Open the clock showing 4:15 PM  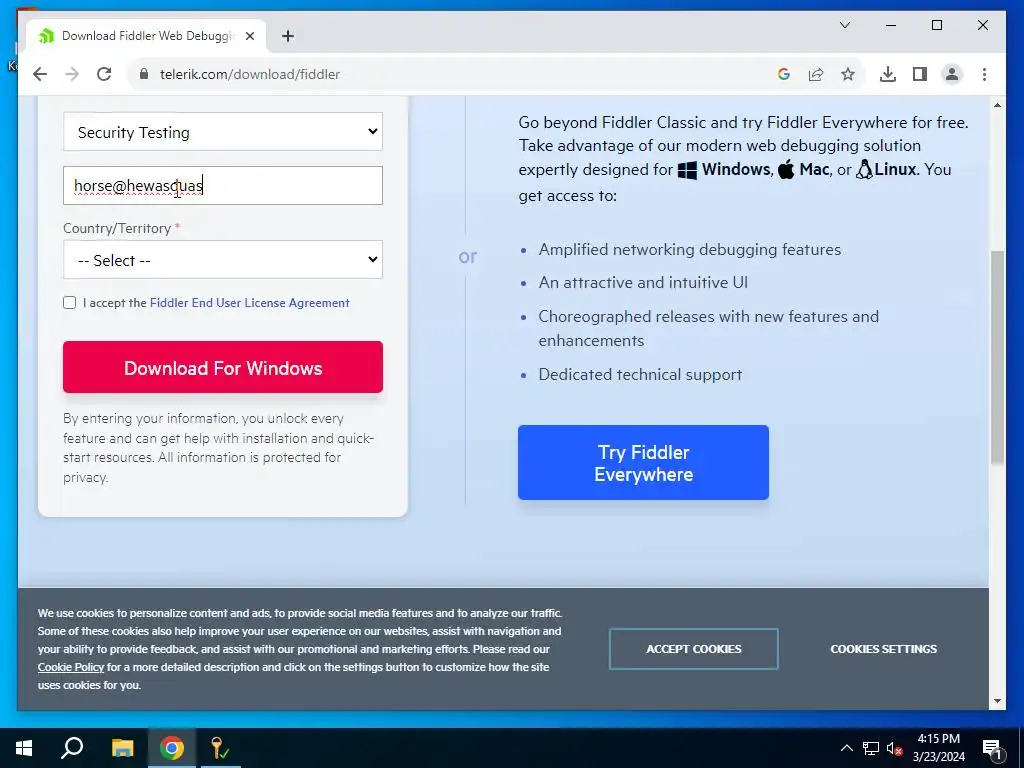[x=938, y=748]
